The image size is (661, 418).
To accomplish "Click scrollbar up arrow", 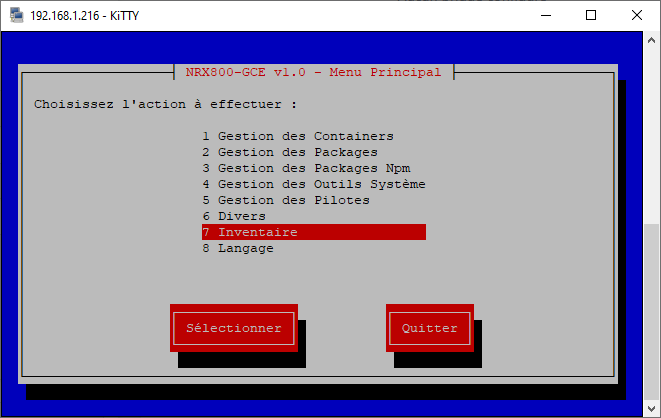I will pos(651,40).
